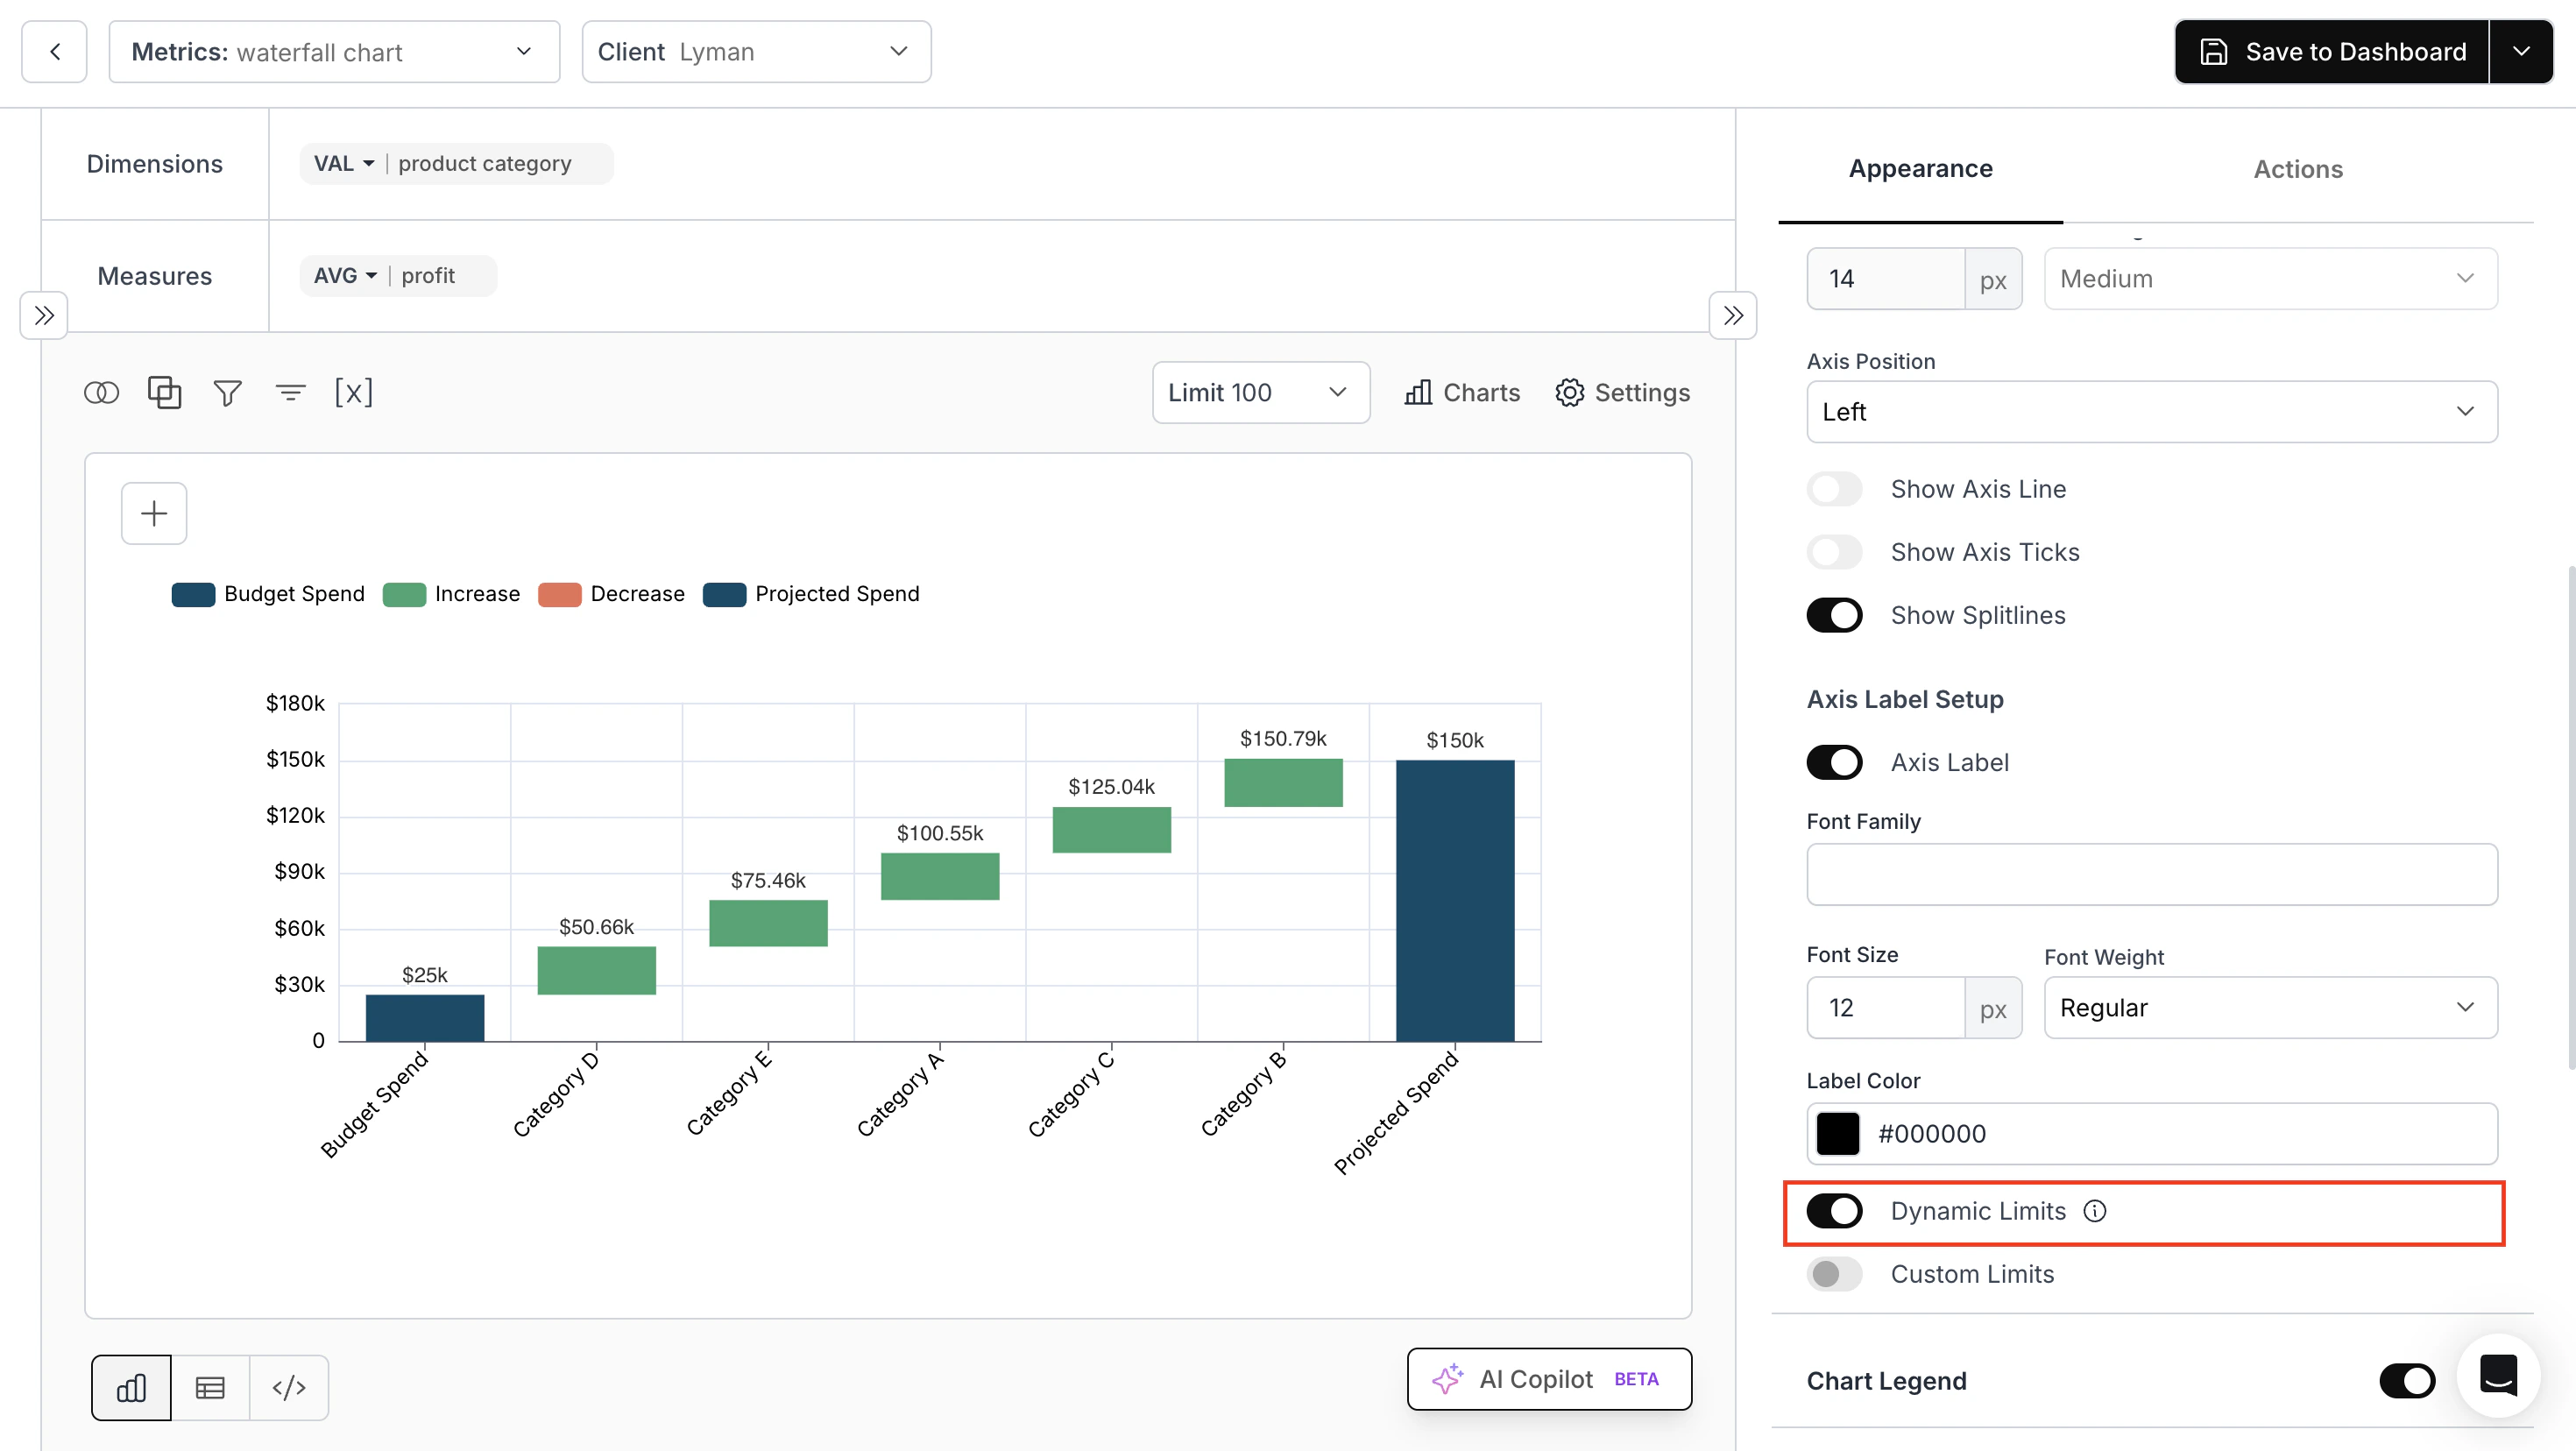Open Settings via the gear icon
Image resolution: width=2576 pixels, height=1451 pixels.
(1621, 392)
